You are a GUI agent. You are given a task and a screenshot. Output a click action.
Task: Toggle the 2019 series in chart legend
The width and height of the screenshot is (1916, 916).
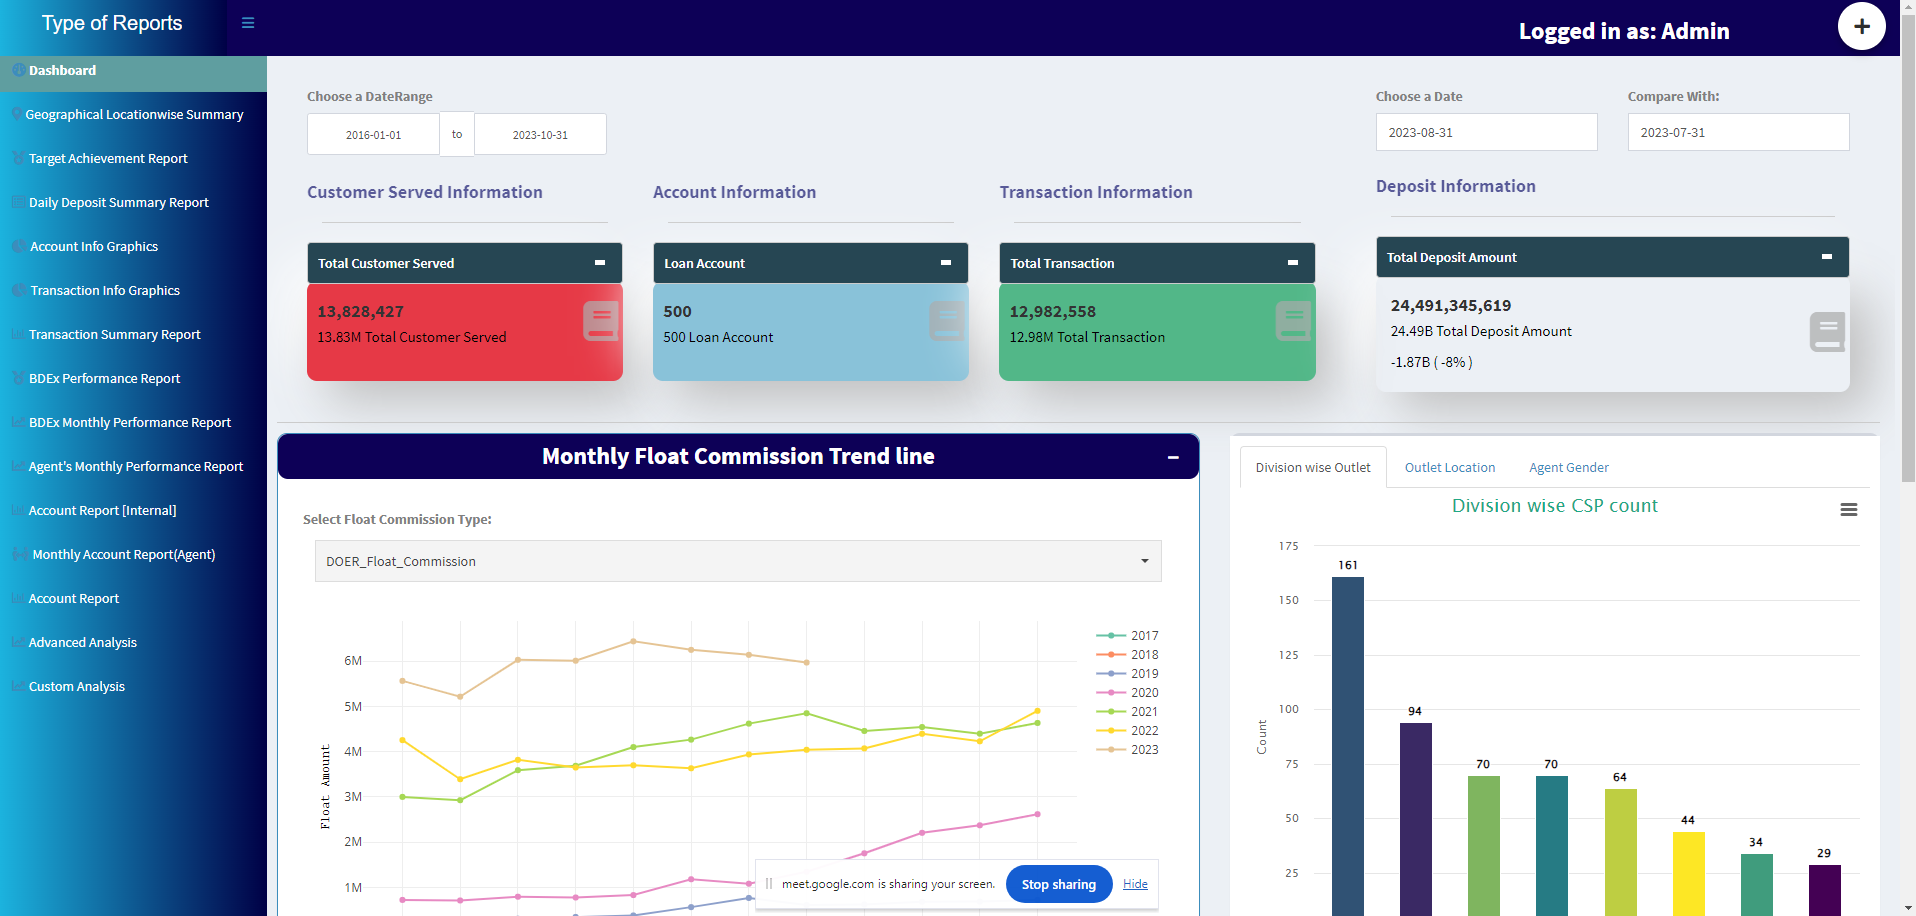click(1127, 673)
